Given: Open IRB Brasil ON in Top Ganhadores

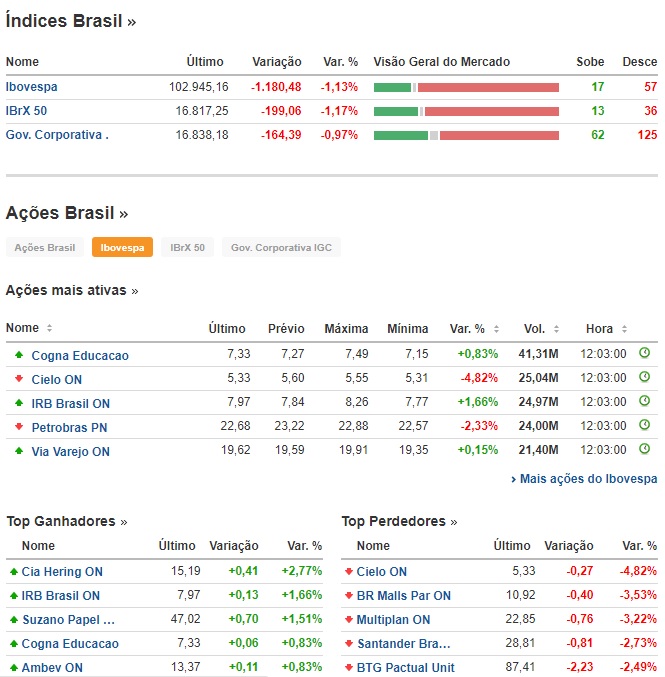Looking at the screenshot, I should tap(60, 596).
